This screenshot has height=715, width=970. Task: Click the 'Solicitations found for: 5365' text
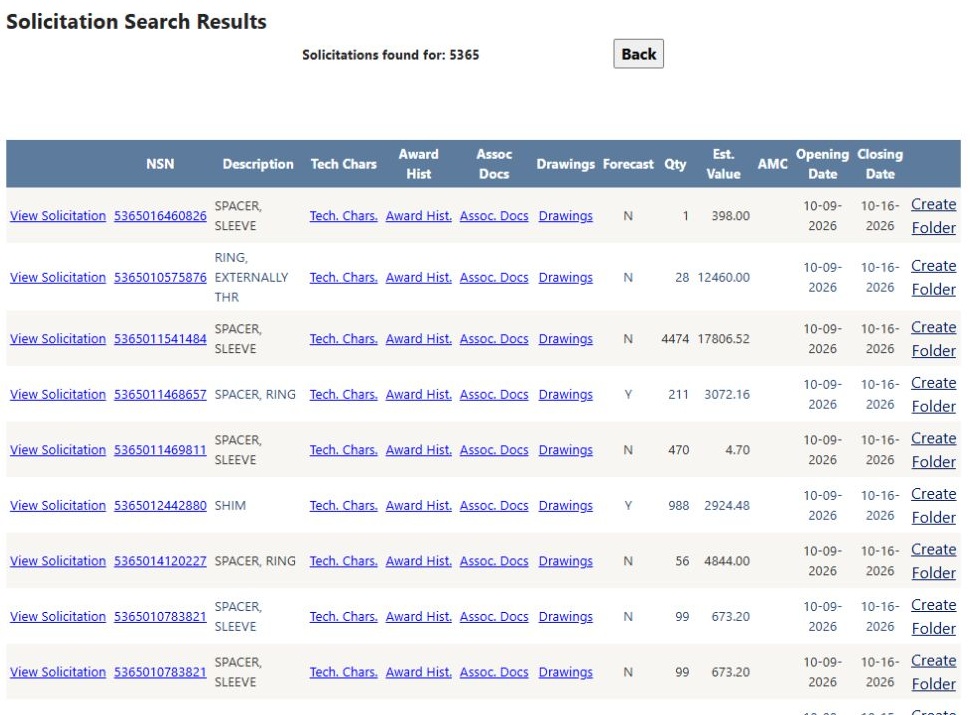(x=390, y=55)
